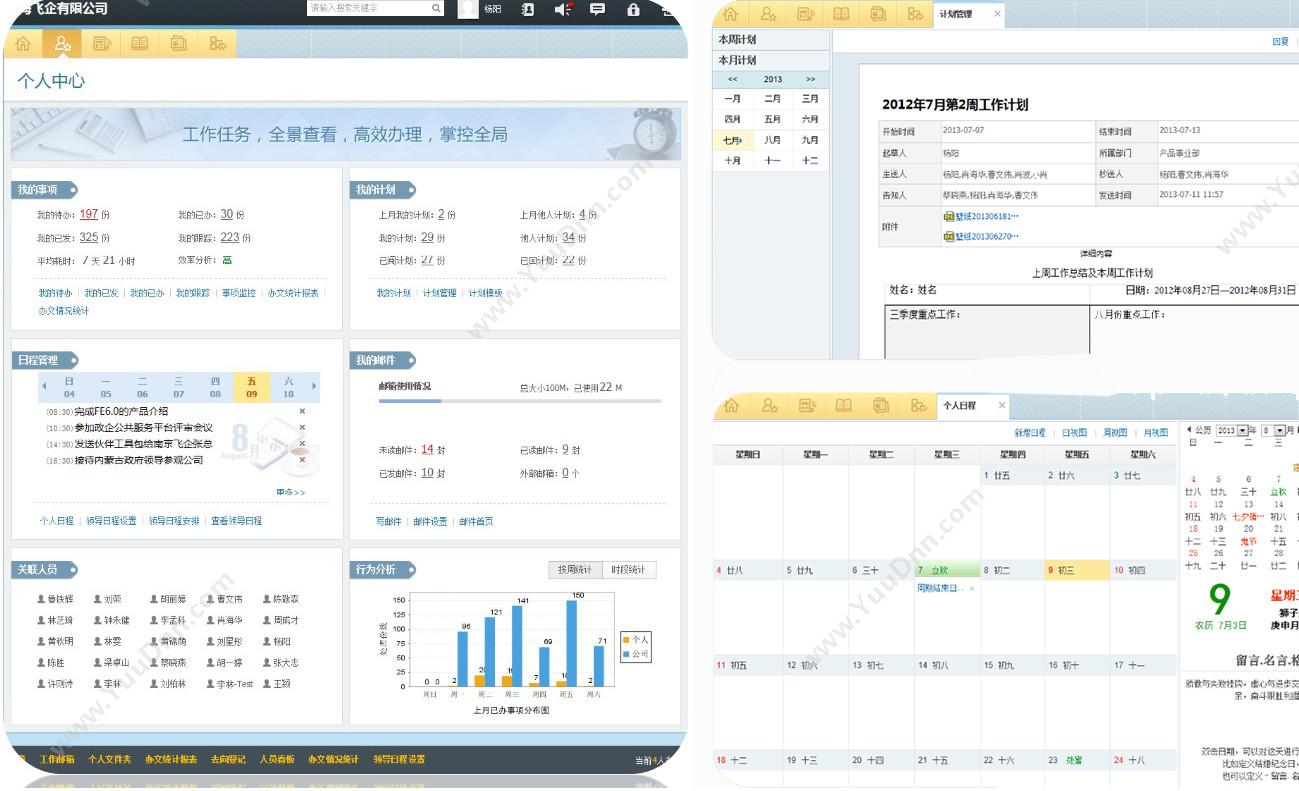Delete the 完成FE6.0的产品介绍 schedule entry
Image resolution: width=1299 pixels, height=791 pixels.
[x=302, y=411]
